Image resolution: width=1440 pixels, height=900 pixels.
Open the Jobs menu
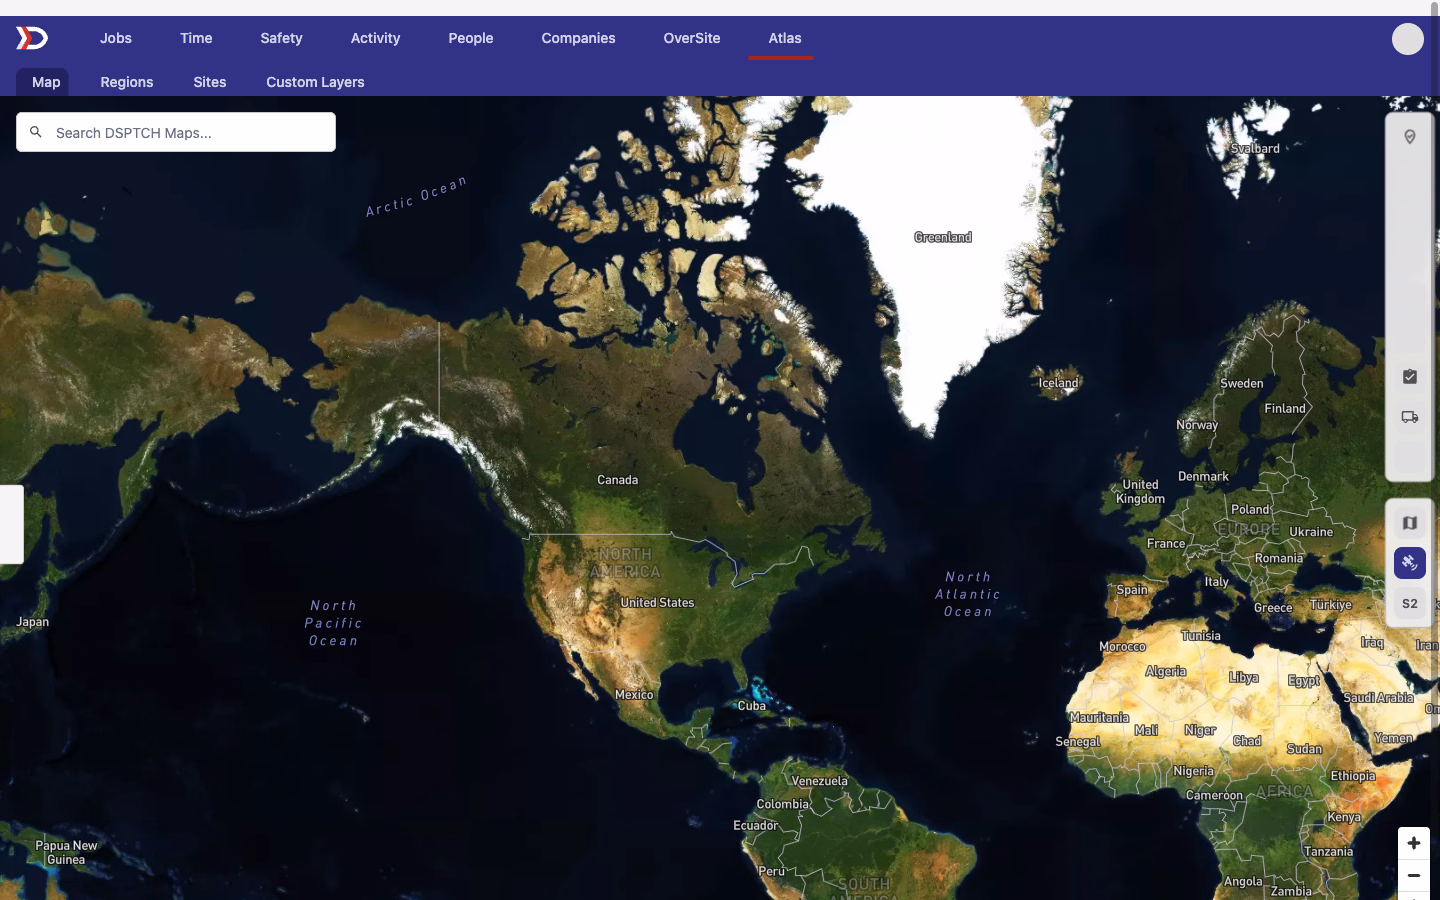point(116,38)
